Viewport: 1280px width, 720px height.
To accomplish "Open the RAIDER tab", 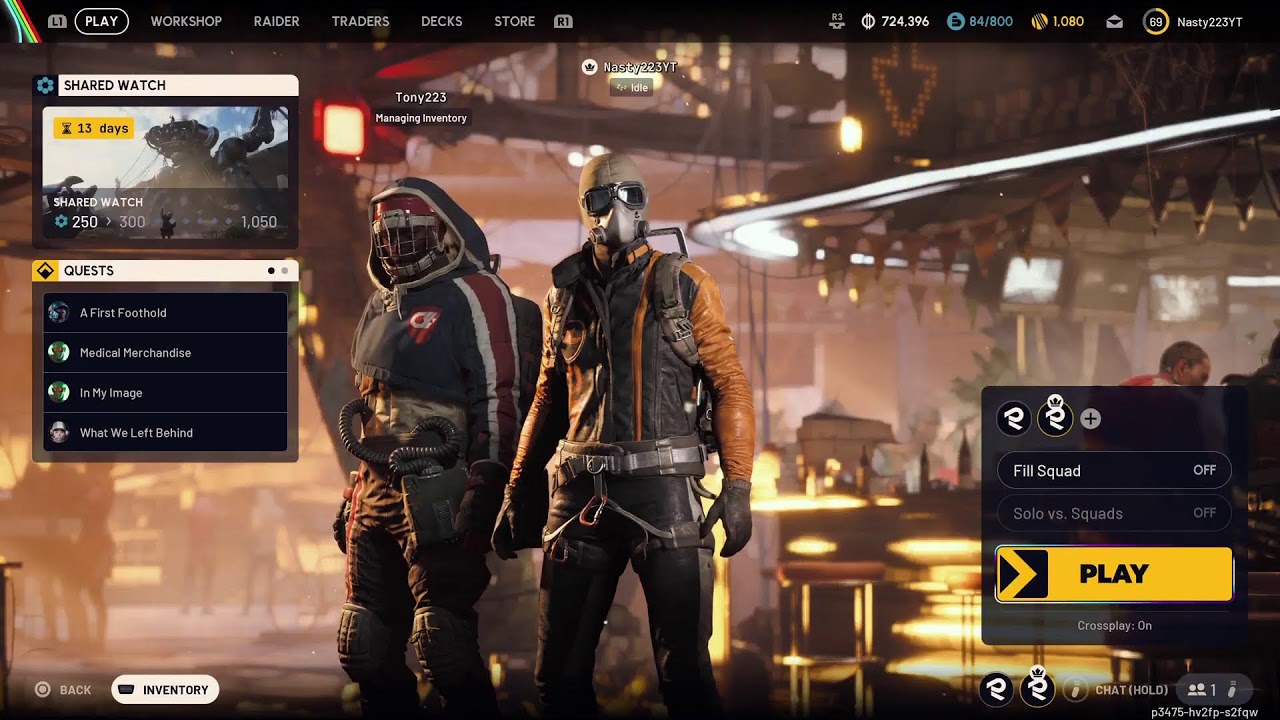I will coord(276,21).
